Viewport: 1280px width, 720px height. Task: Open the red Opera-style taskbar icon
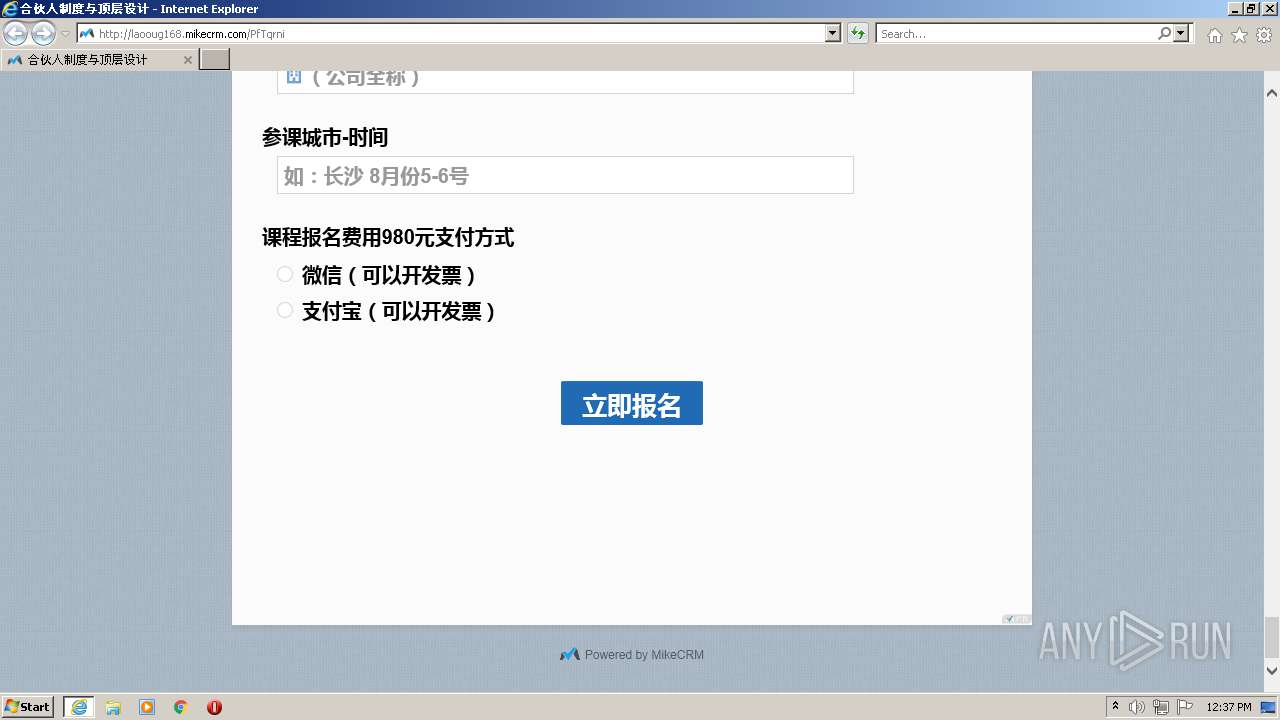tap(214, 707)
